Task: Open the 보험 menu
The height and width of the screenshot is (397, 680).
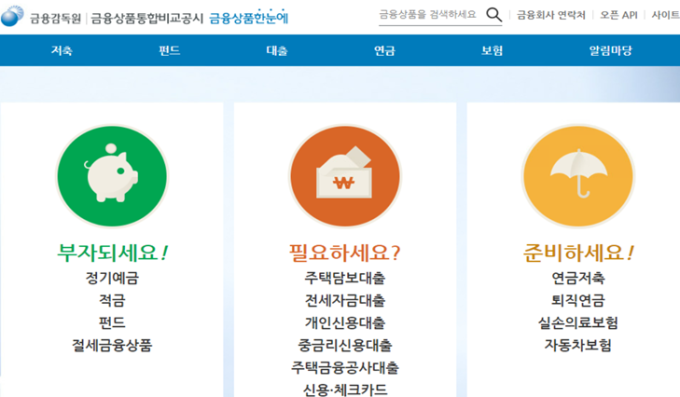Action: (x=492, y=51)
